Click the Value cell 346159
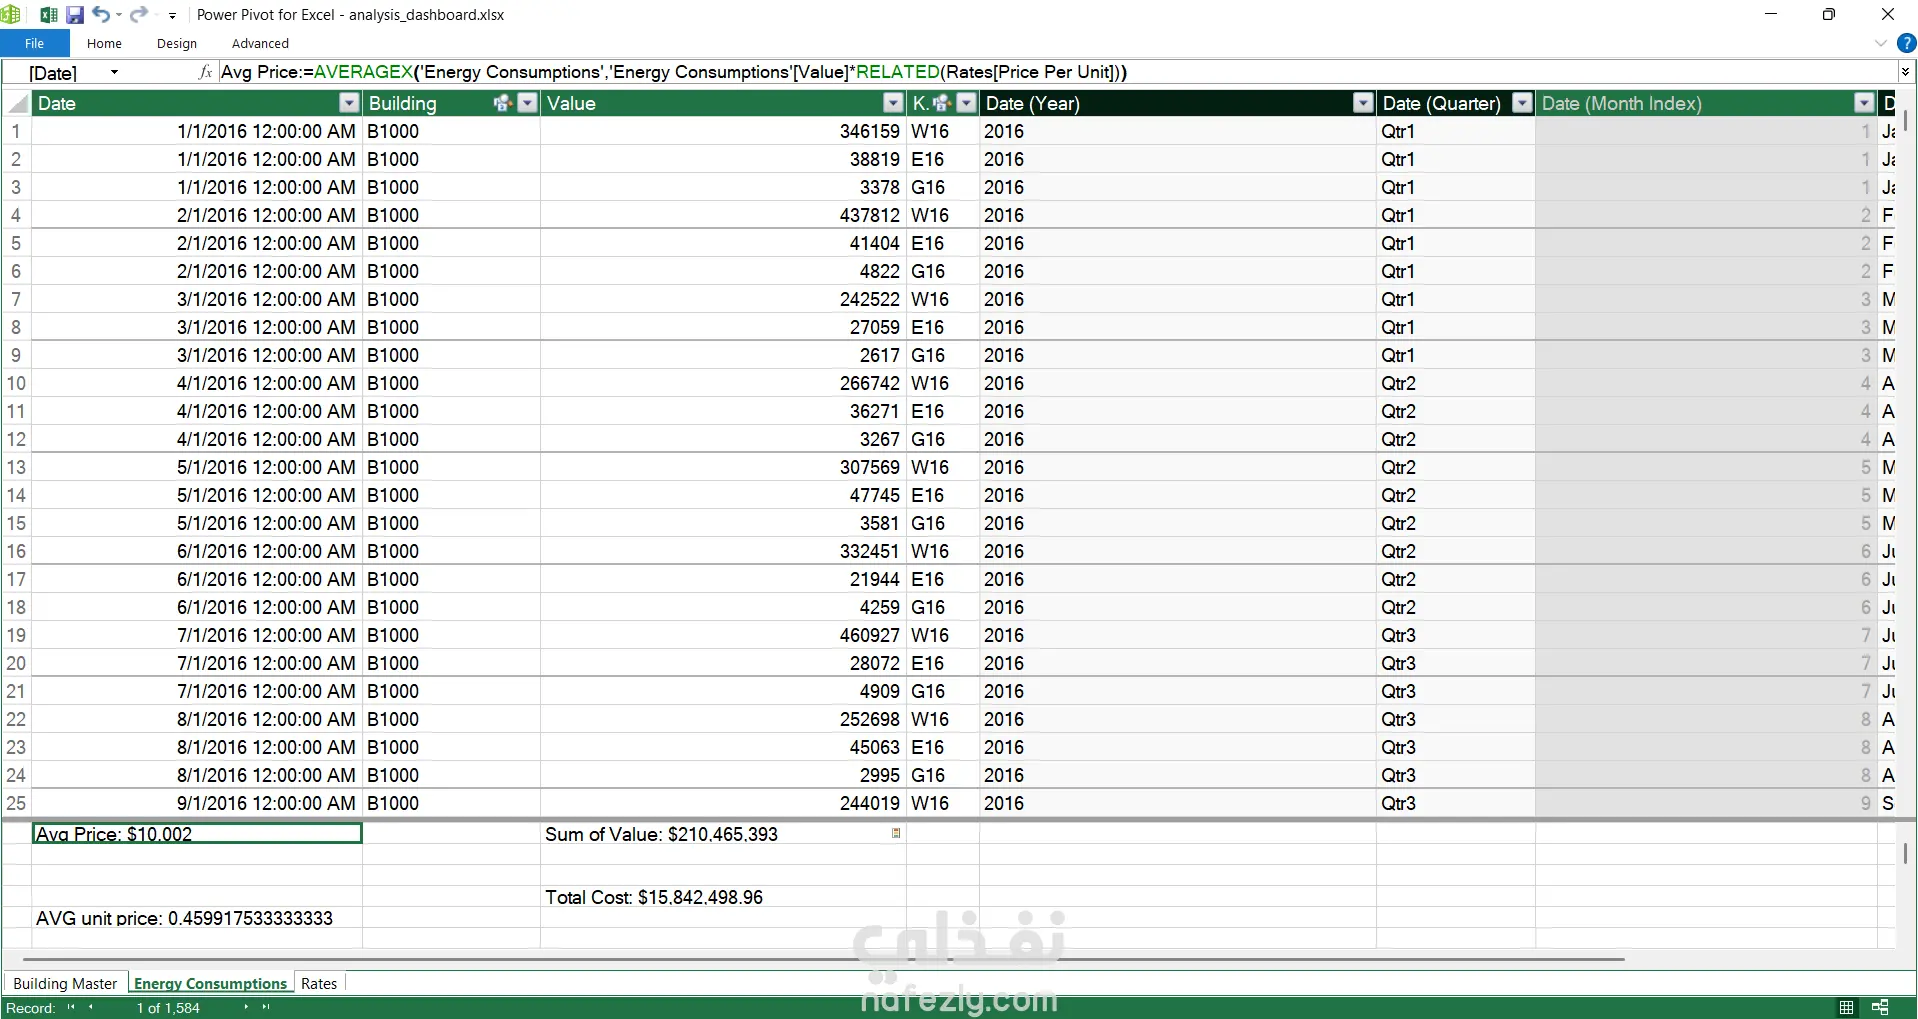 tap(723, 131)
